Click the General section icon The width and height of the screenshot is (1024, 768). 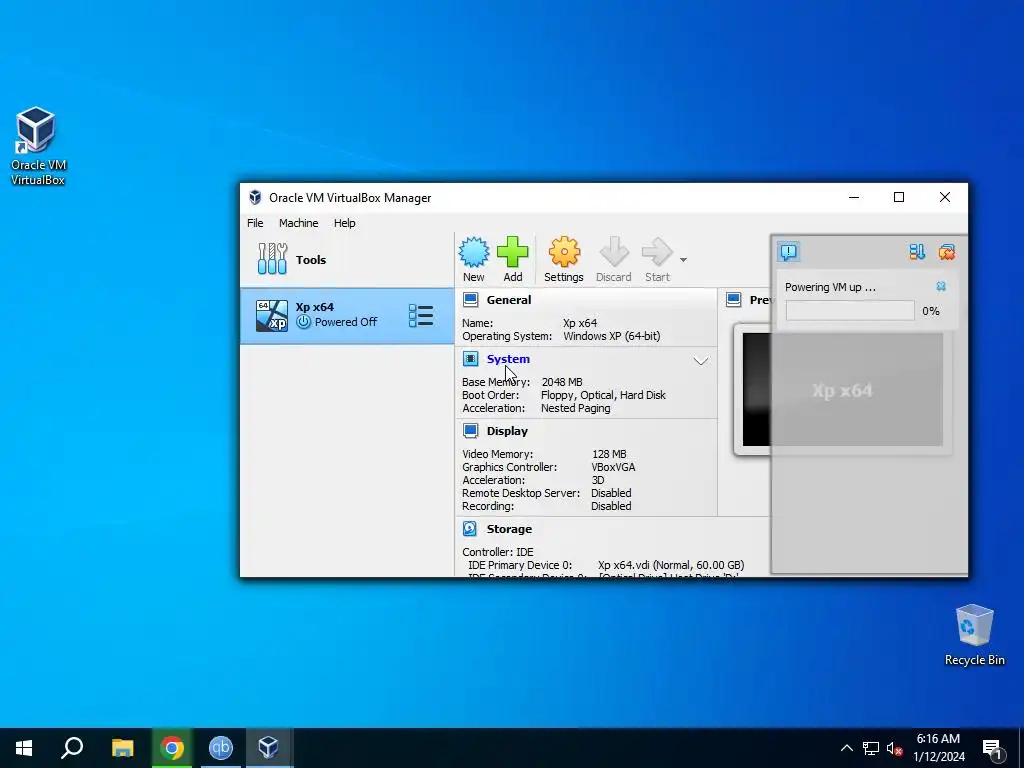[470, 300]
